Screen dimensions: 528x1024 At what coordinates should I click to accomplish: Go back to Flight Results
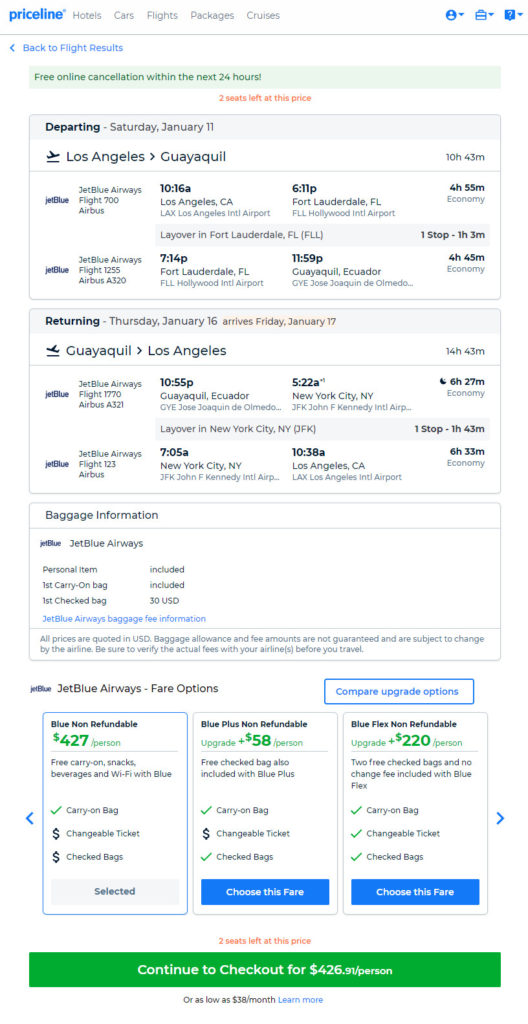pyautogui.click(x=66, y=48)
